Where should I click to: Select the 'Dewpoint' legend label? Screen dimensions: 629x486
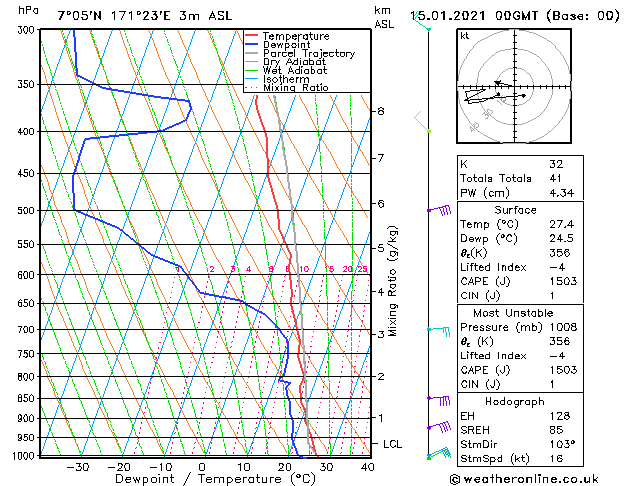coord(286,45)
